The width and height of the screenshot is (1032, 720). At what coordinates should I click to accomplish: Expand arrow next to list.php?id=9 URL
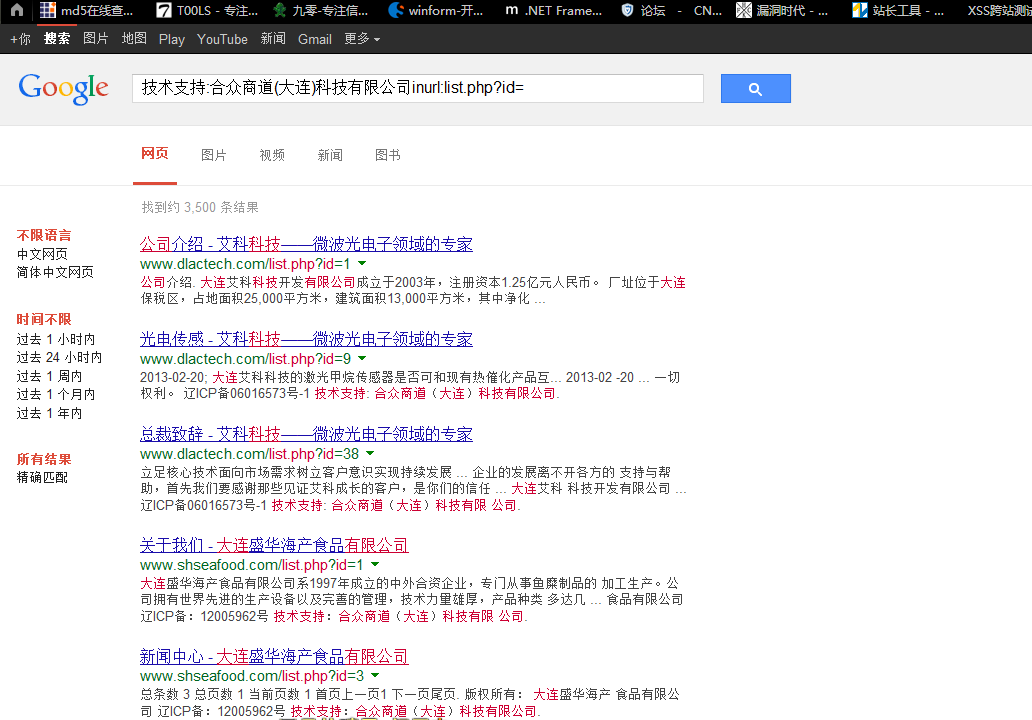pos(362,358)
